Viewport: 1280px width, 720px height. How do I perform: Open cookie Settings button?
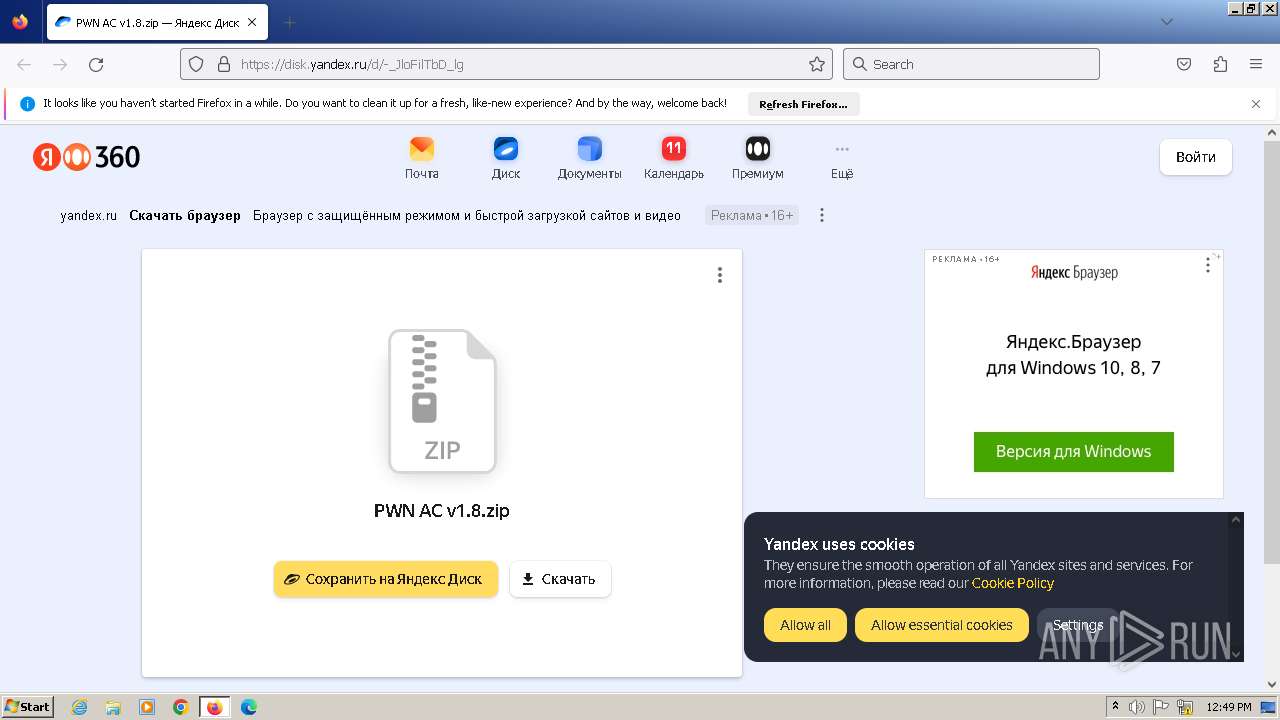pos(1078,625)
